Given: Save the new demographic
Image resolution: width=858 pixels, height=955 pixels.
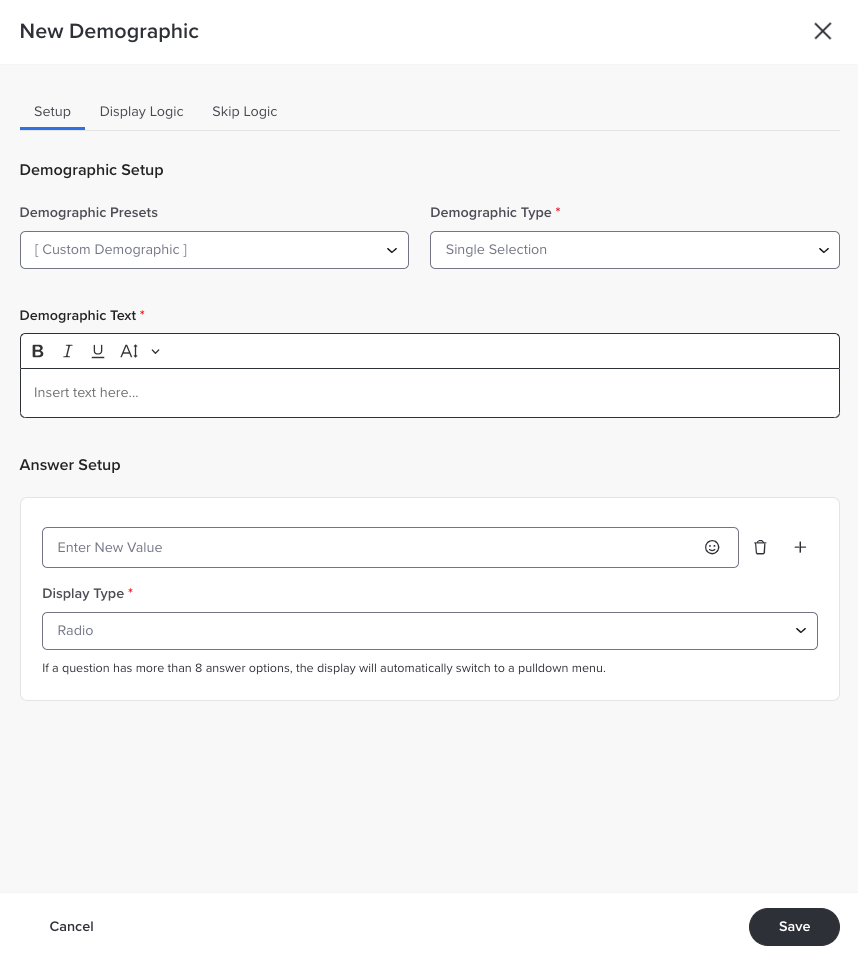Looking at the screenshot, I should 794,926.
